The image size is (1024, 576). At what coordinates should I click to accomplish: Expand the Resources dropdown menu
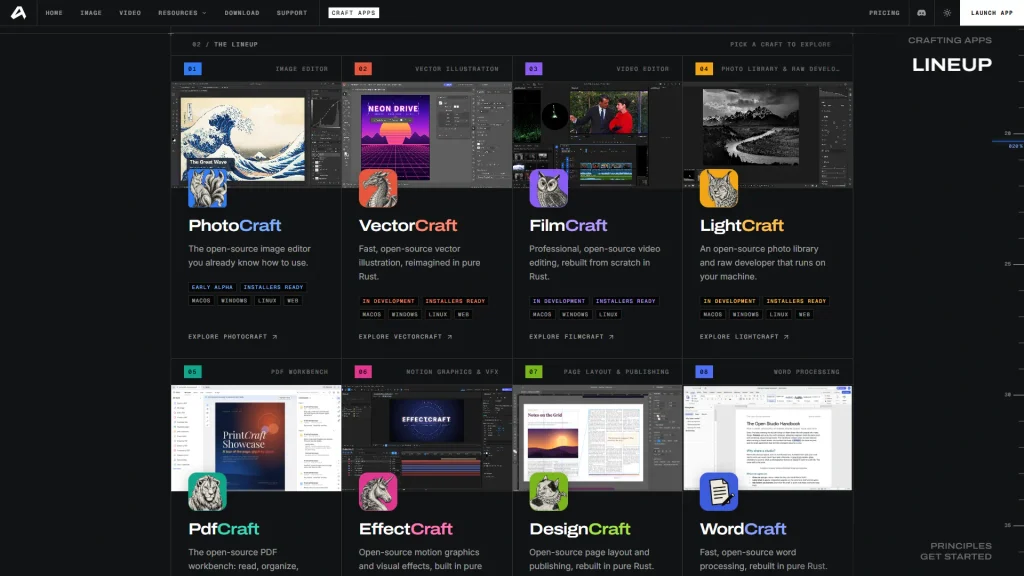[182, 13]
